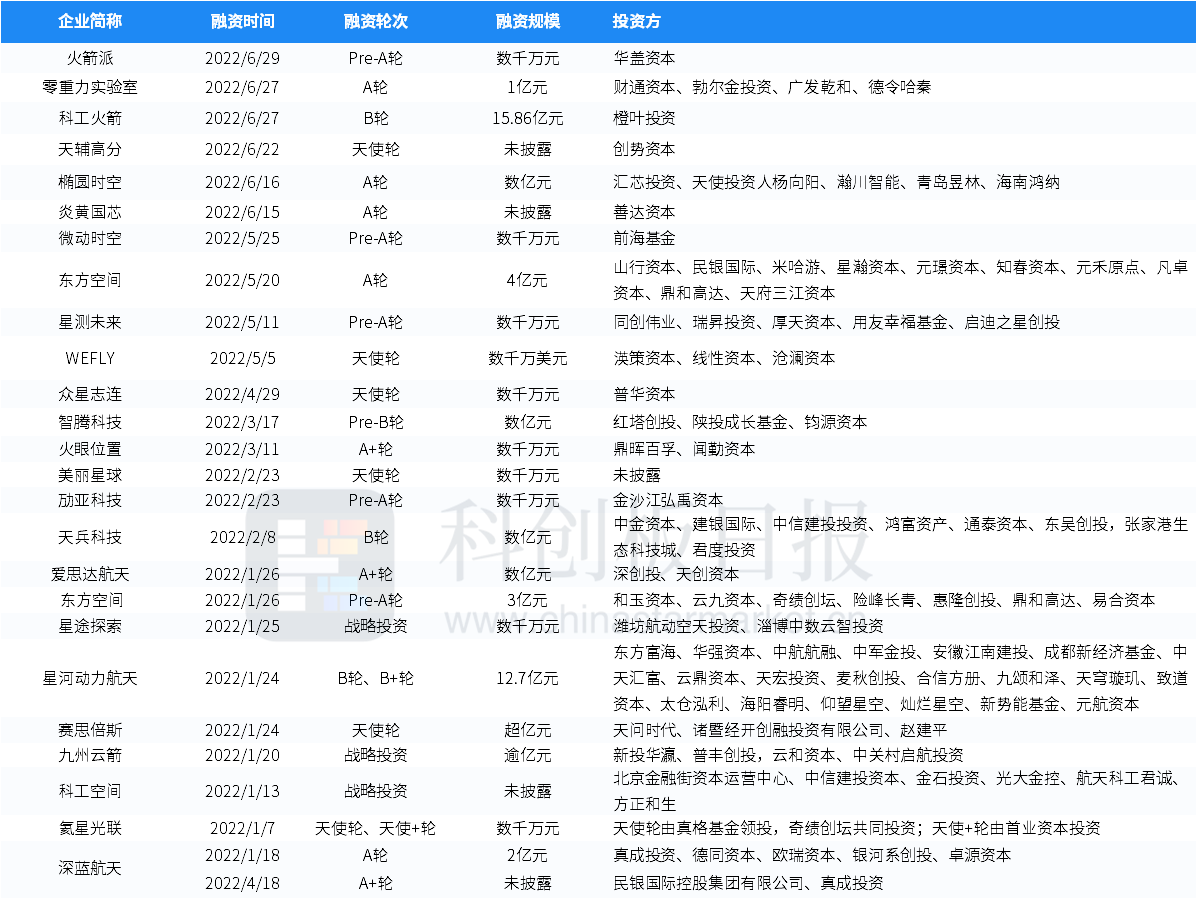Viewport: 1197px width, 899px height.
Task: Select investor 华盖资本 in first row
Action: click(644, 58)
